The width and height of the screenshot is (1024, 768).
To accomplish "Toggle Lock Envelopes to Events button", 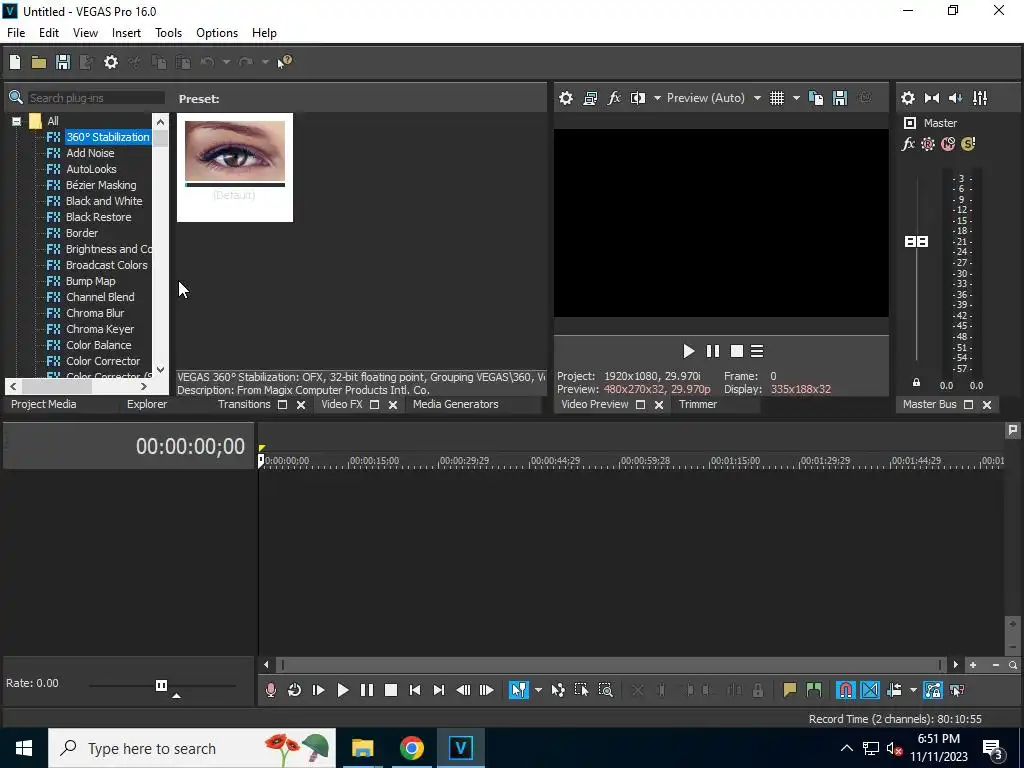I will [x=933, y=690].
